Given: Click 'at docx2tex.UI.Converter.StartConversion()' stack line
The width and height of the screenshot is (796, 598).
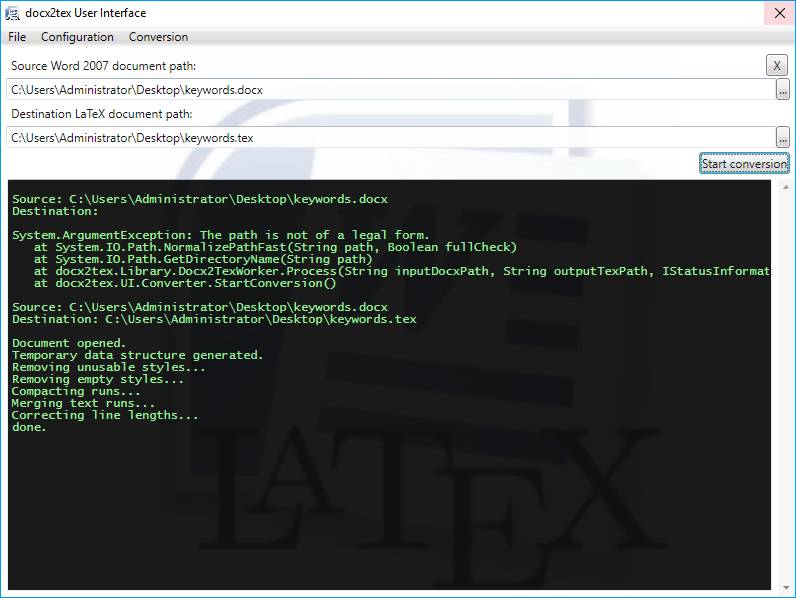Looking at the screenshot, I should coord(185,283).
